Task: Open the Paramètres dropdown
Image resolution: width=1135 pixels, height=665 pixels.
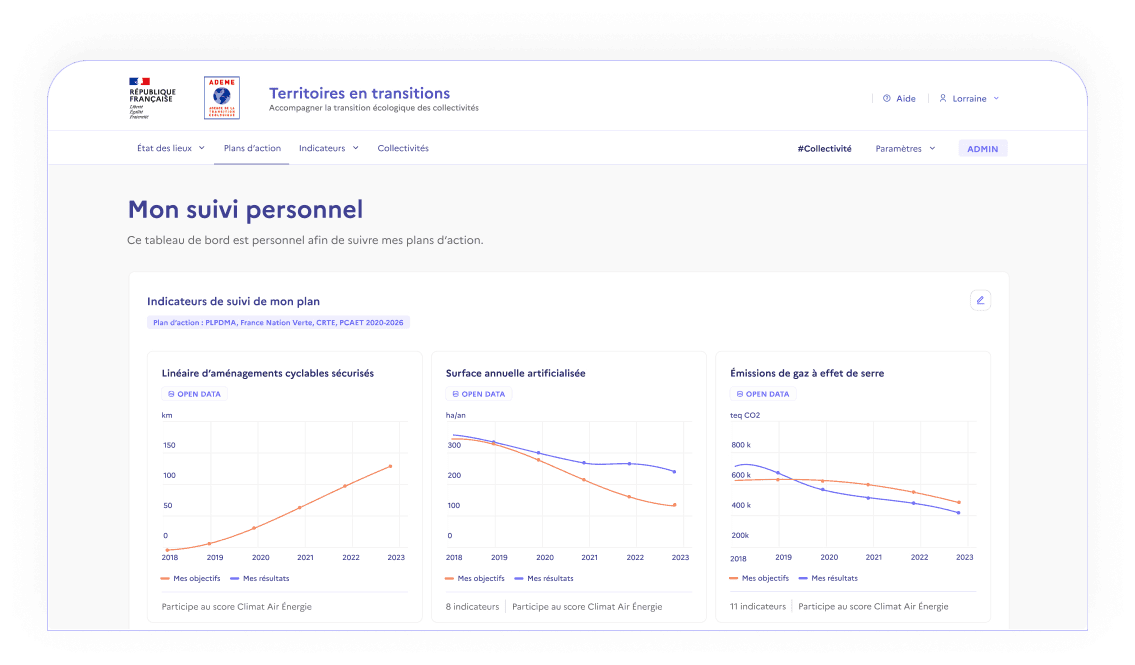Action: pyautogui.click(x=905, y=148)
